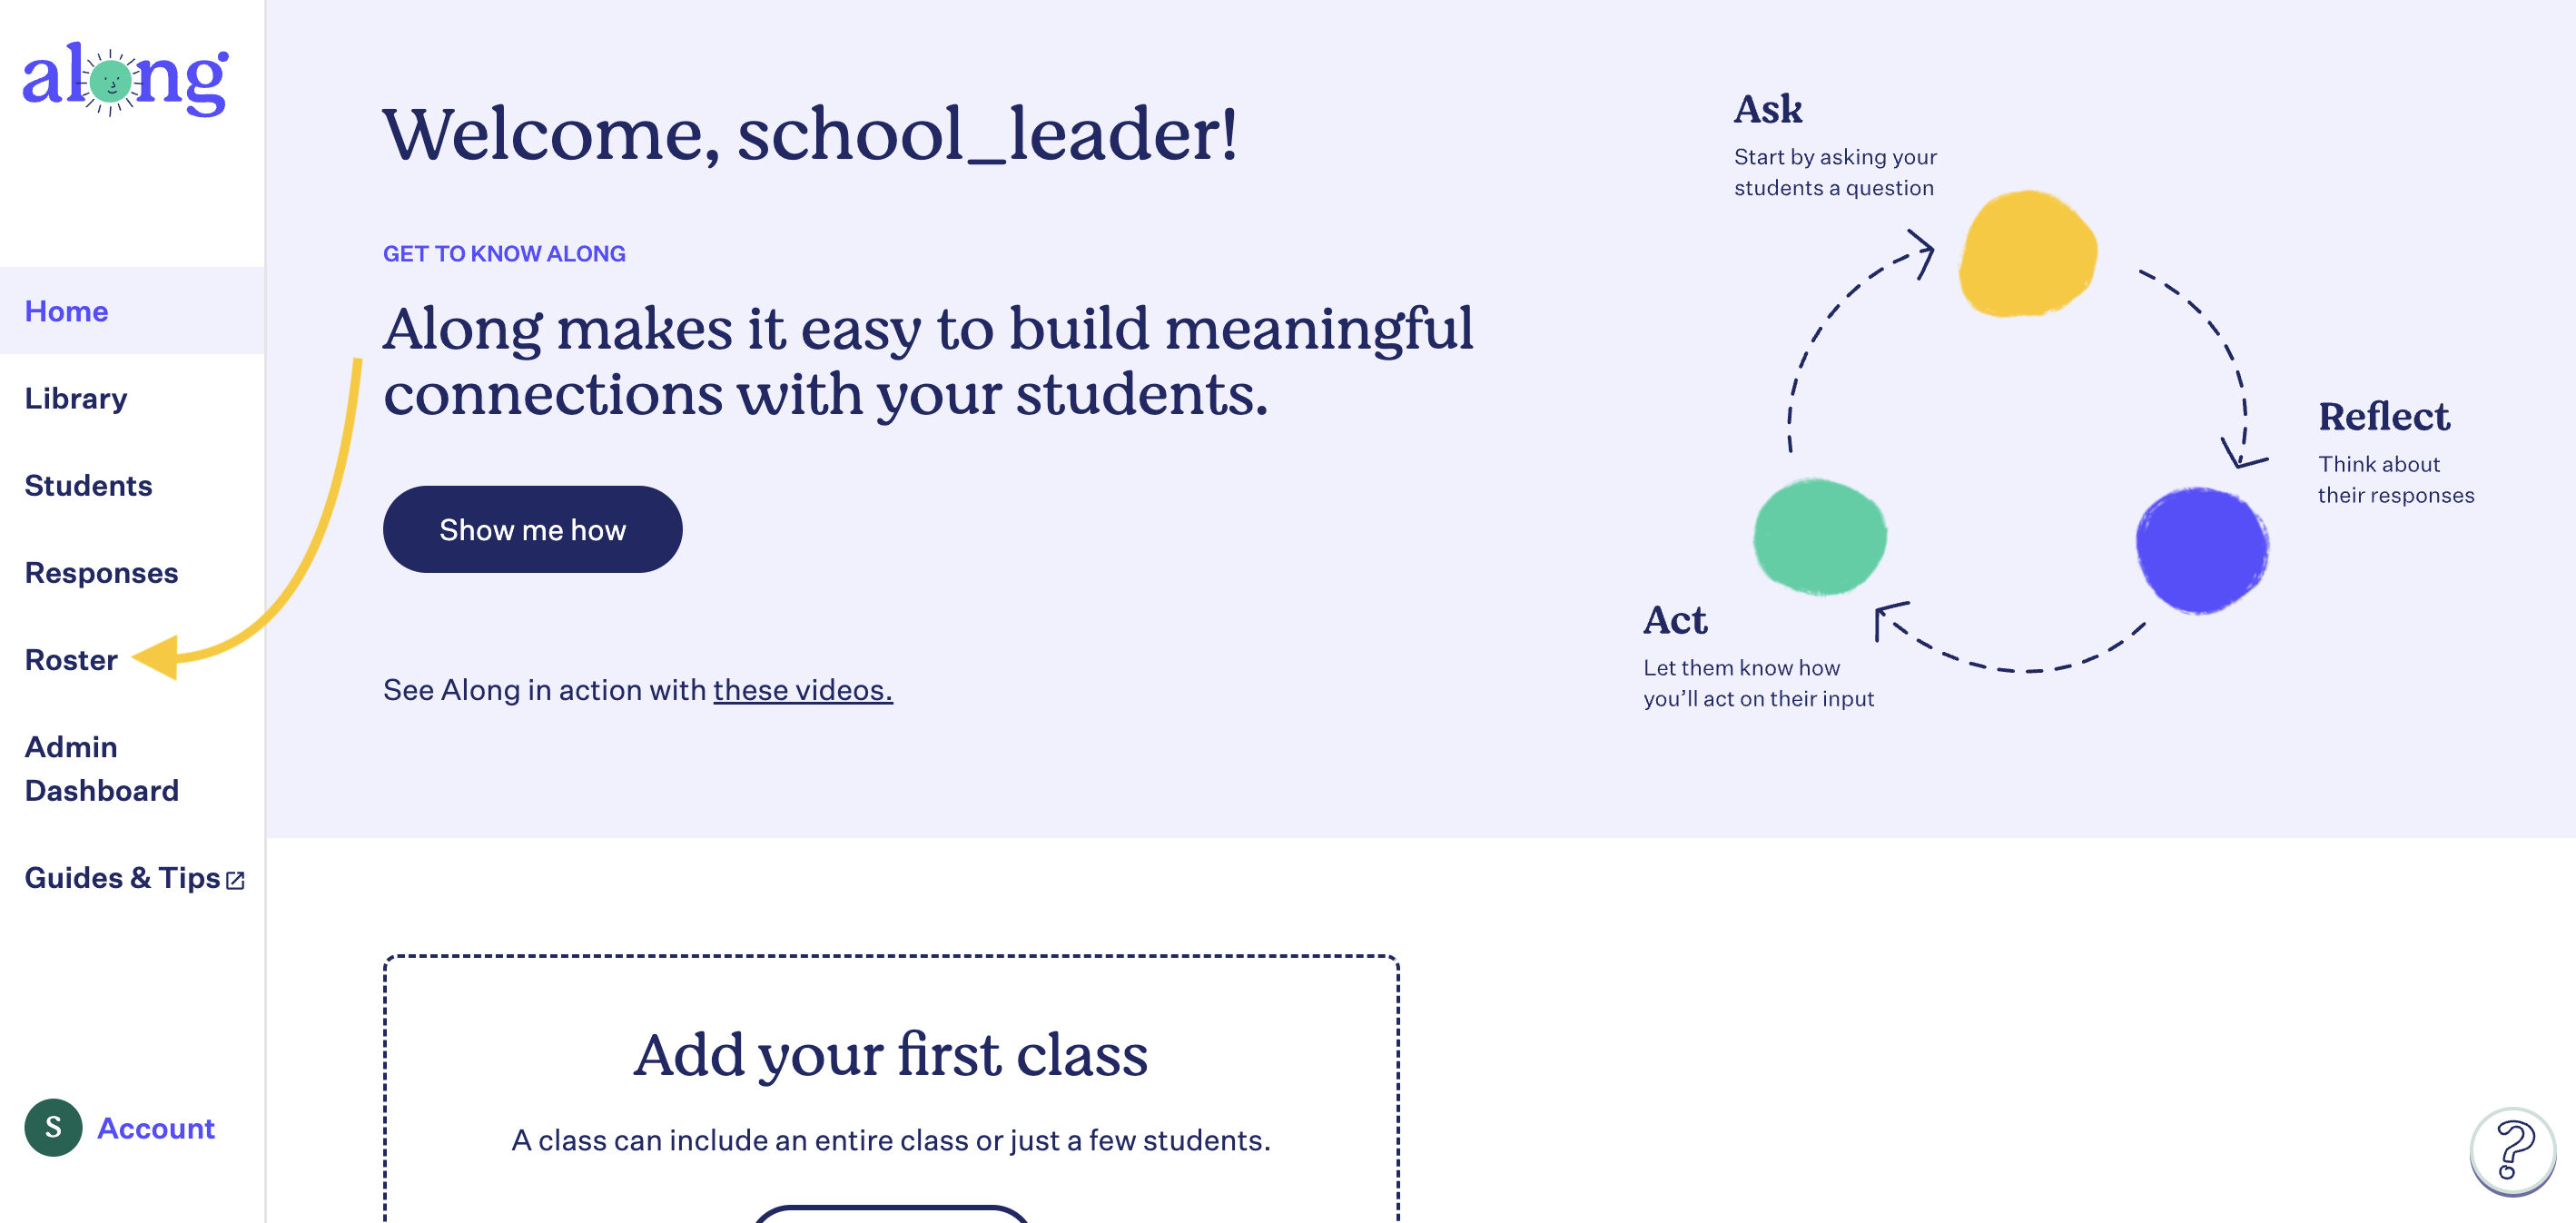This screenshot has width=2576, height=1223.
Task: Follow the "these videos" link
Action: click(803, 690)
